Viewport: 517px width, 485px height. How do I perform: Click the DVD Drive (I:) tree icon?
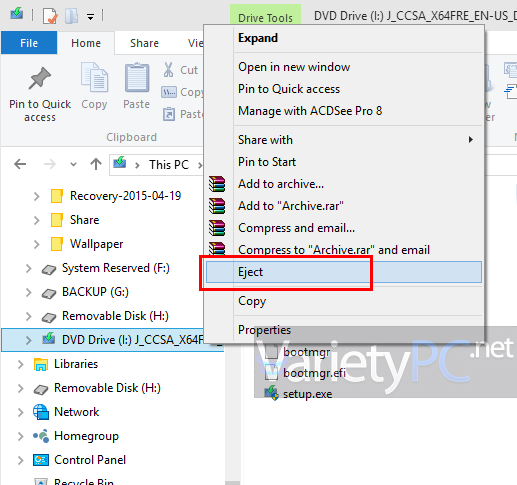(49, 338)
